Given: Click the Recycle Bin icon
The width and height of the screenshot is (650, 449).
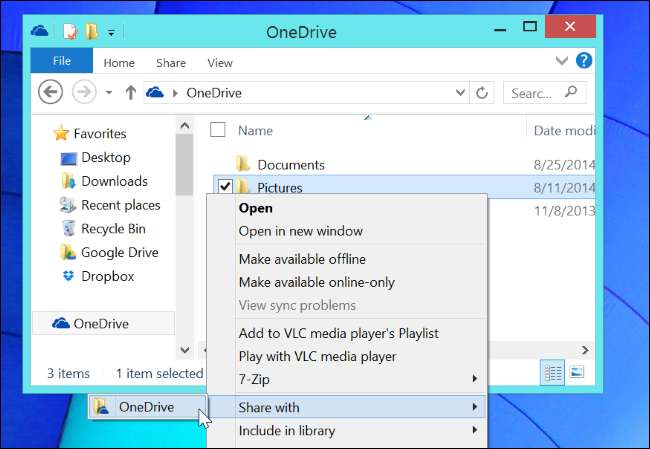Looking at the screenshot, I should point(68,228).
